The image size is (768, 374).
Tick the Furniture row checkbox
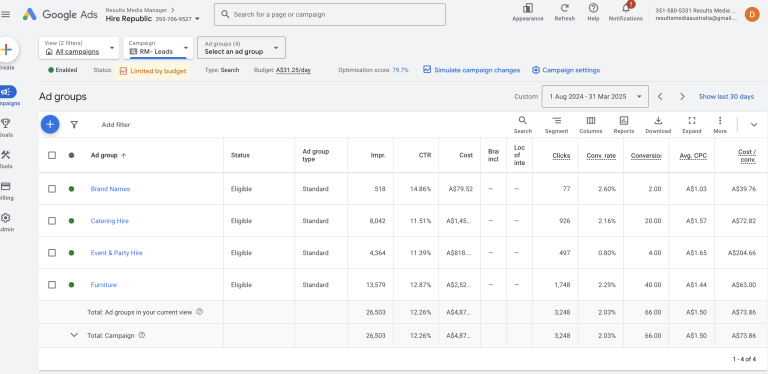coord(52,284)
